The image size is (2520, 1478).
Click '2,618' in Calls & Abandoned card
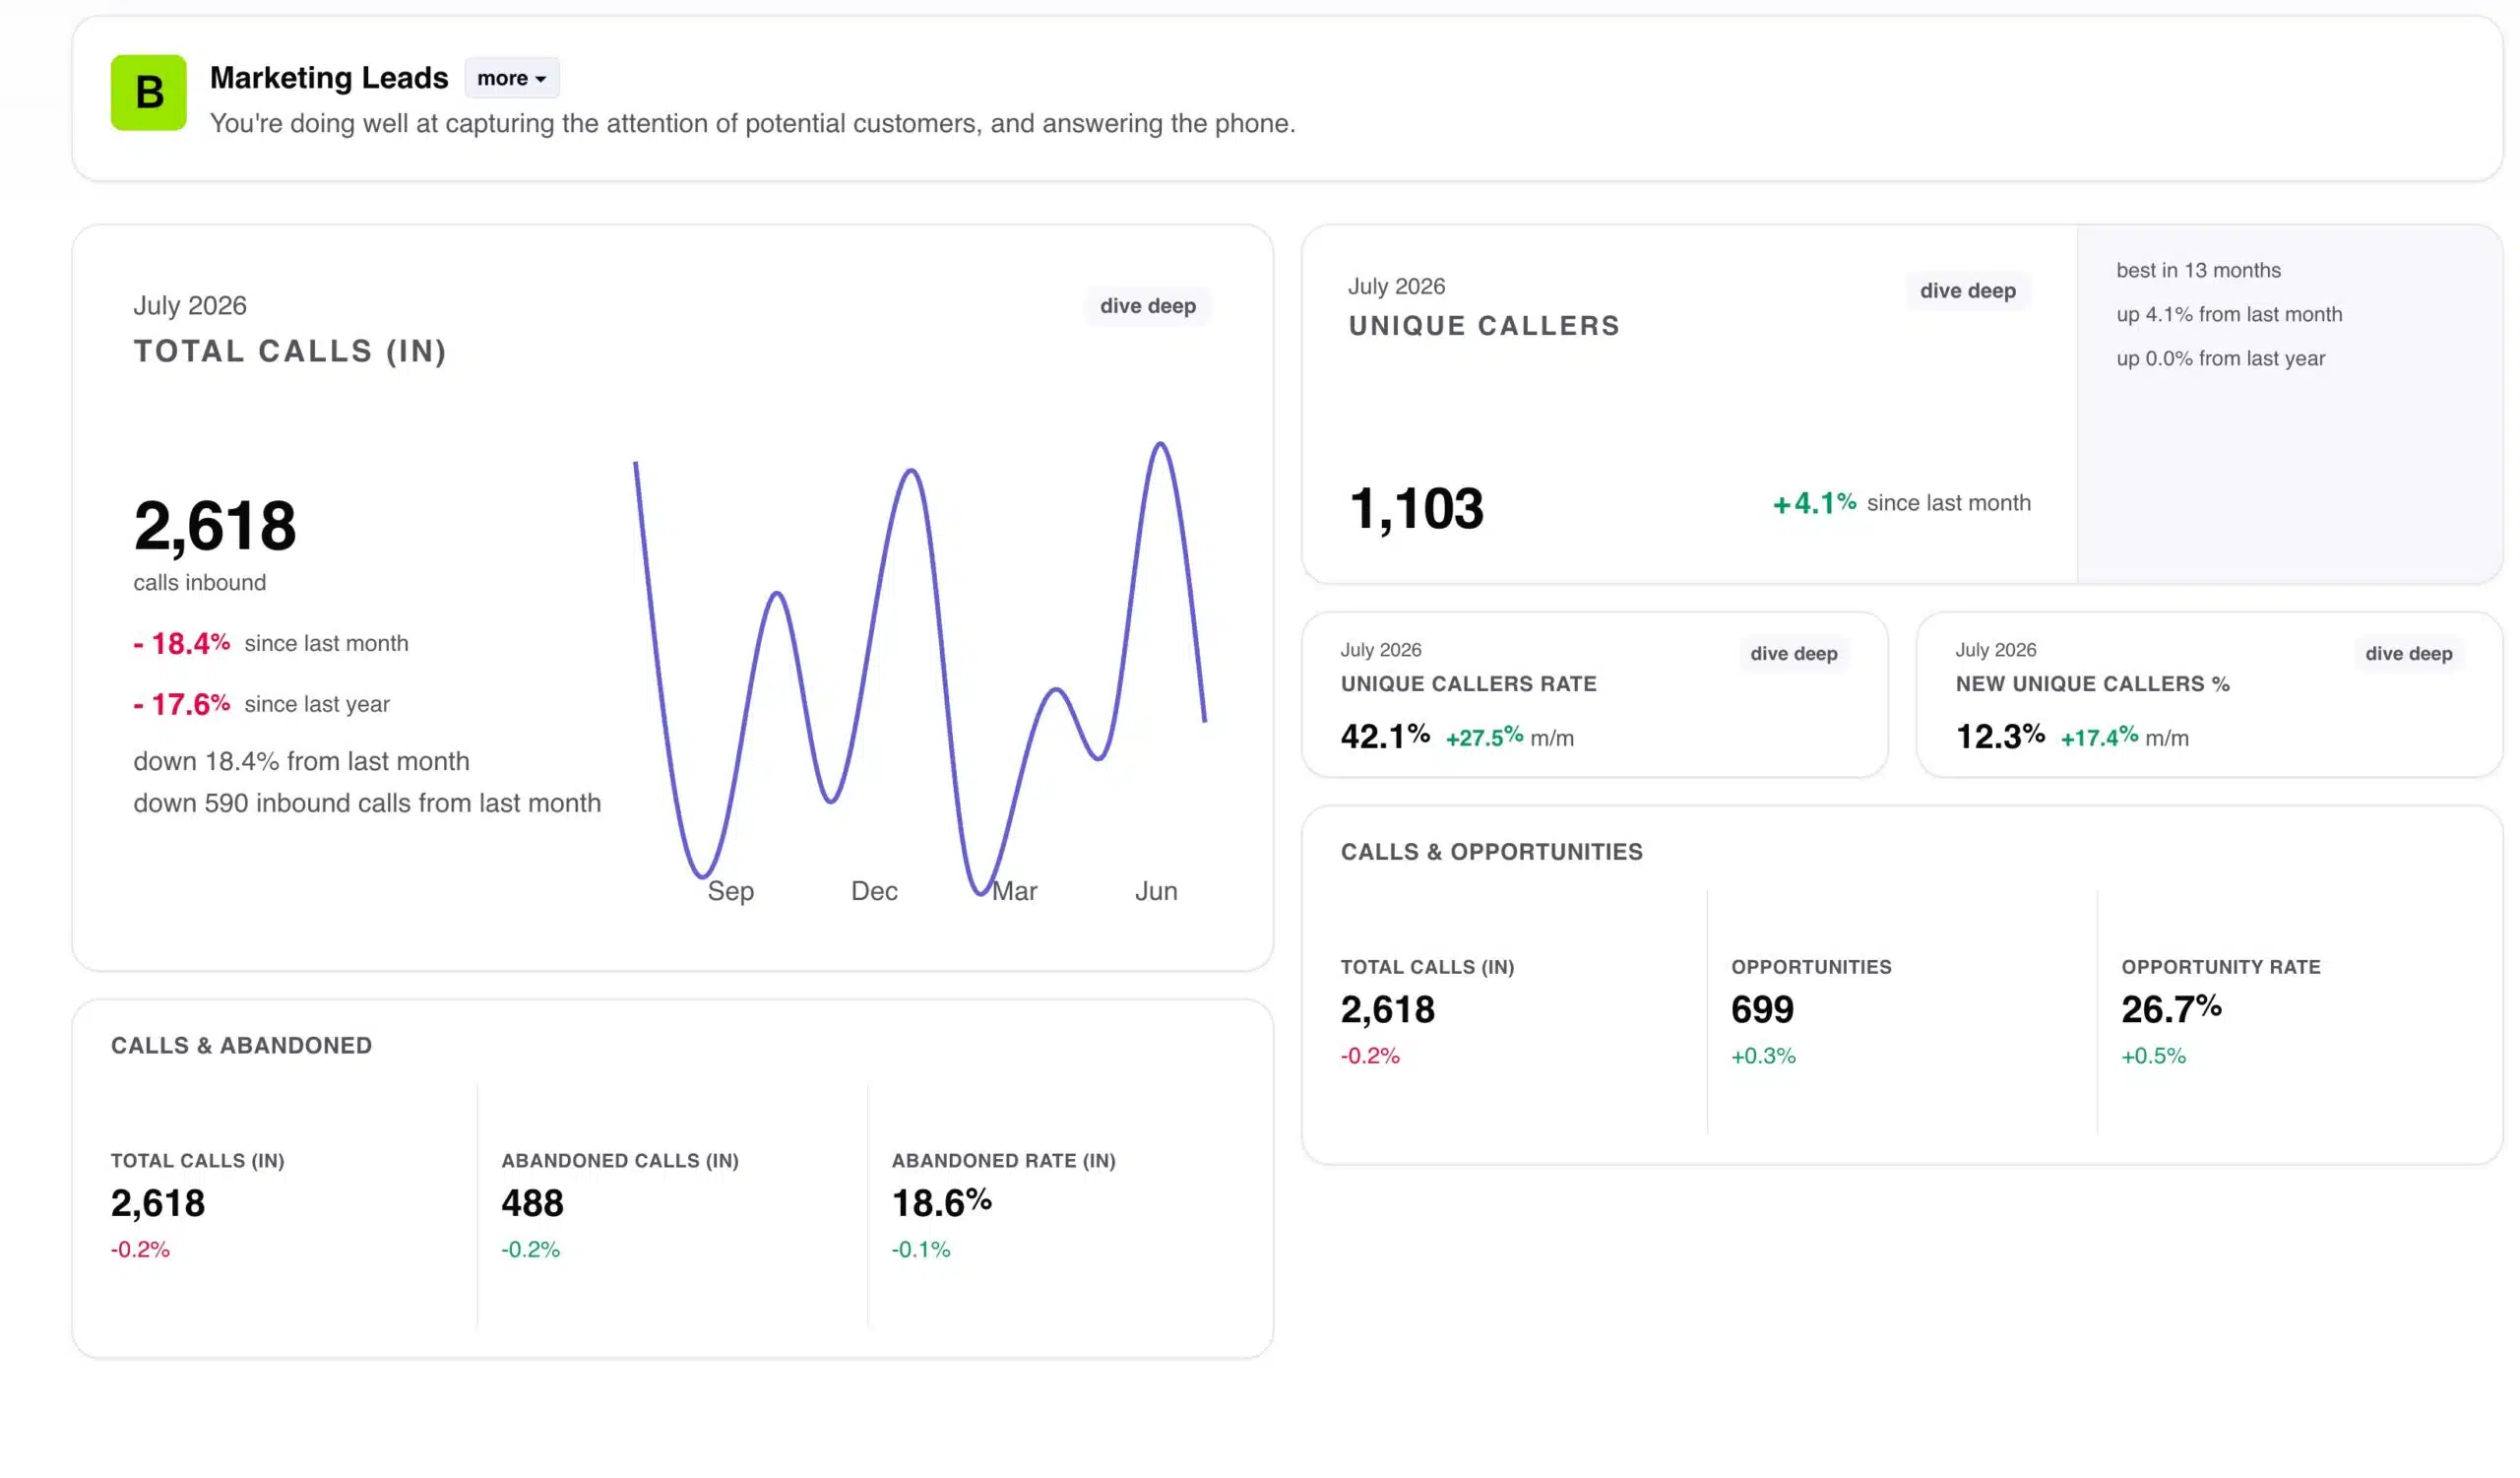click(x=157, y=1204)
